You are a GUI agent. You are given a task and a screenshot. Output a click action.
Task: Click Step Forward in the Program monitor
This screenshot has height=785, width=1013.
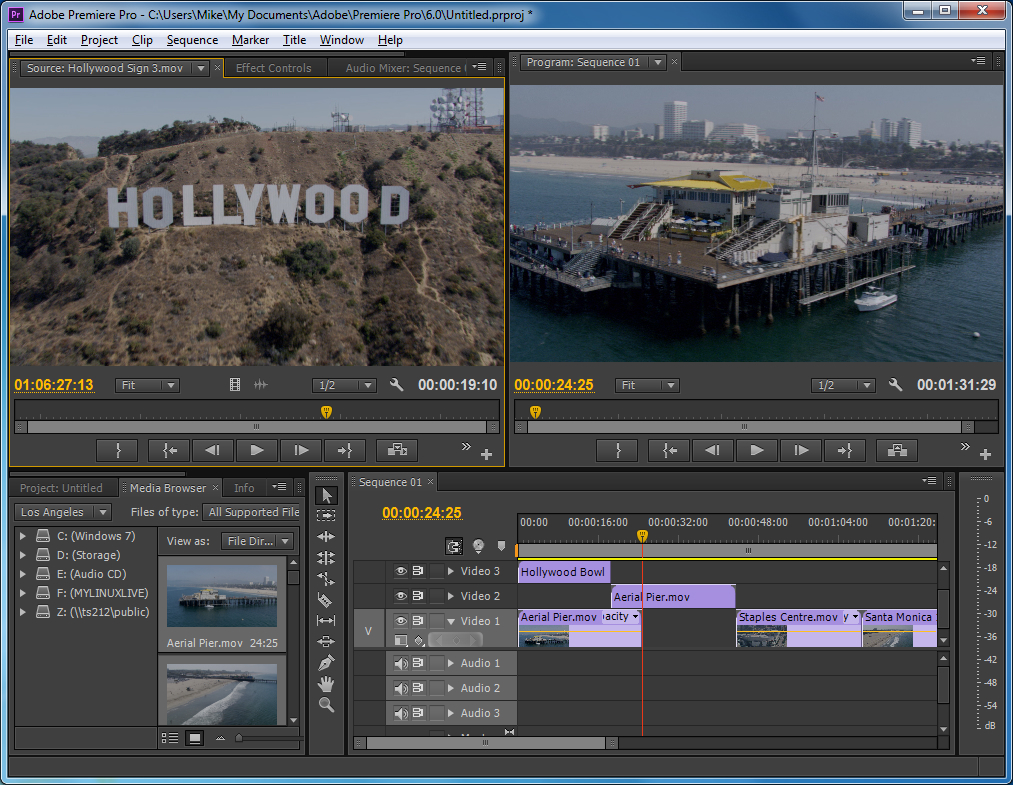click(801, 450)
